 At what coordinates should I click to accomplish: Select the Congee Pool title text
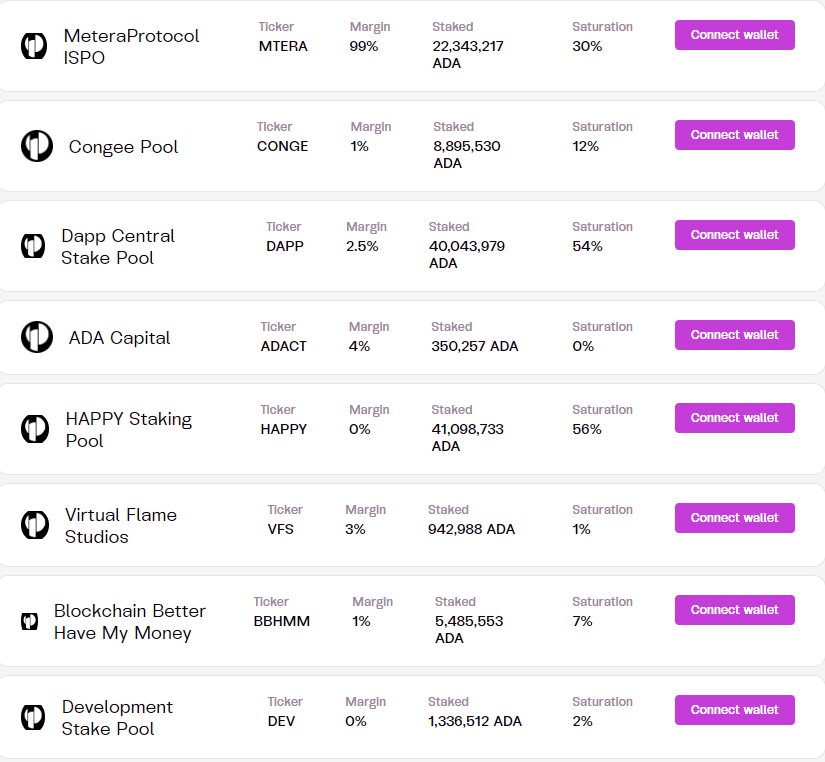tap(123, 147)
